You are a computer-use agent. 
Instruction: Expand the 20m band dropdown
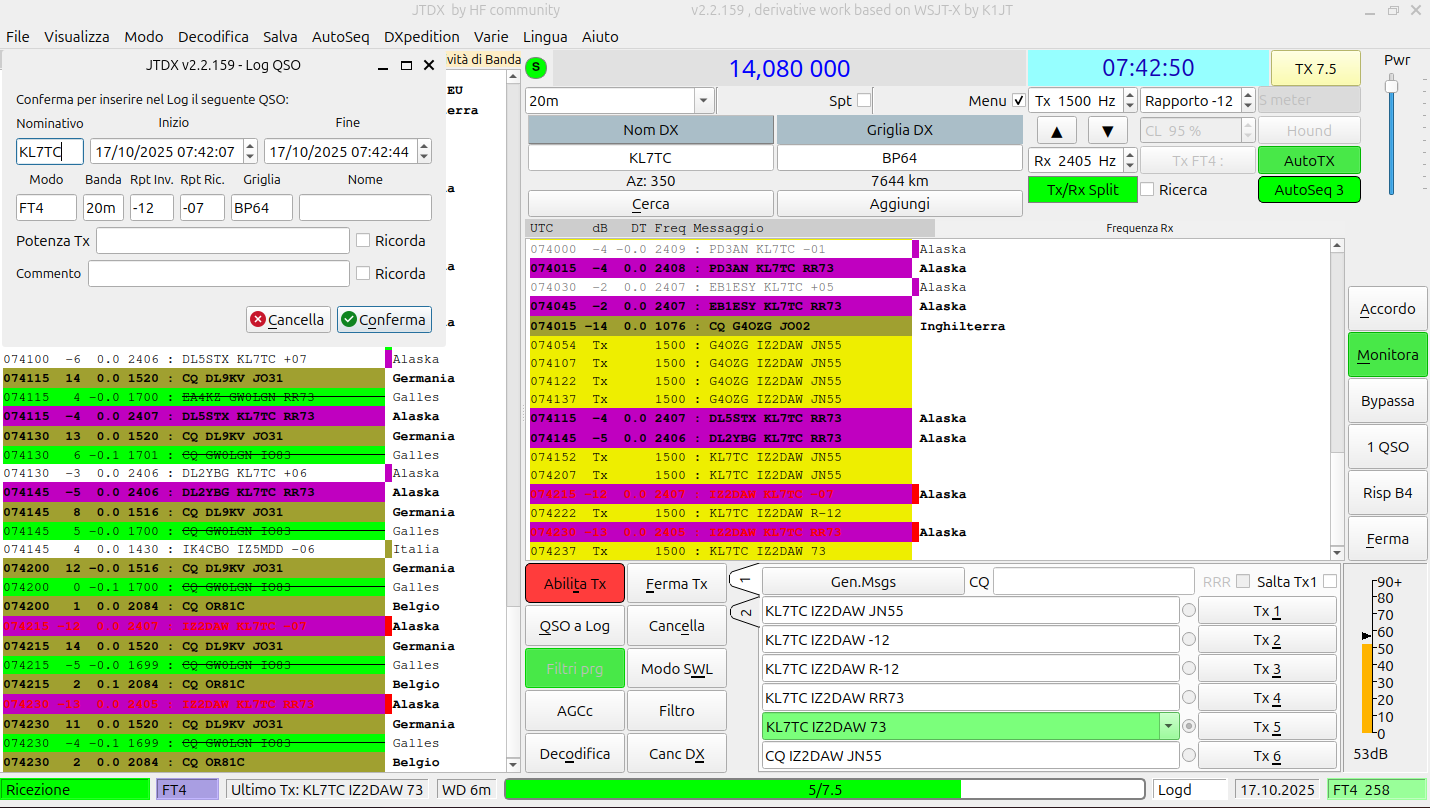[704, 101]
